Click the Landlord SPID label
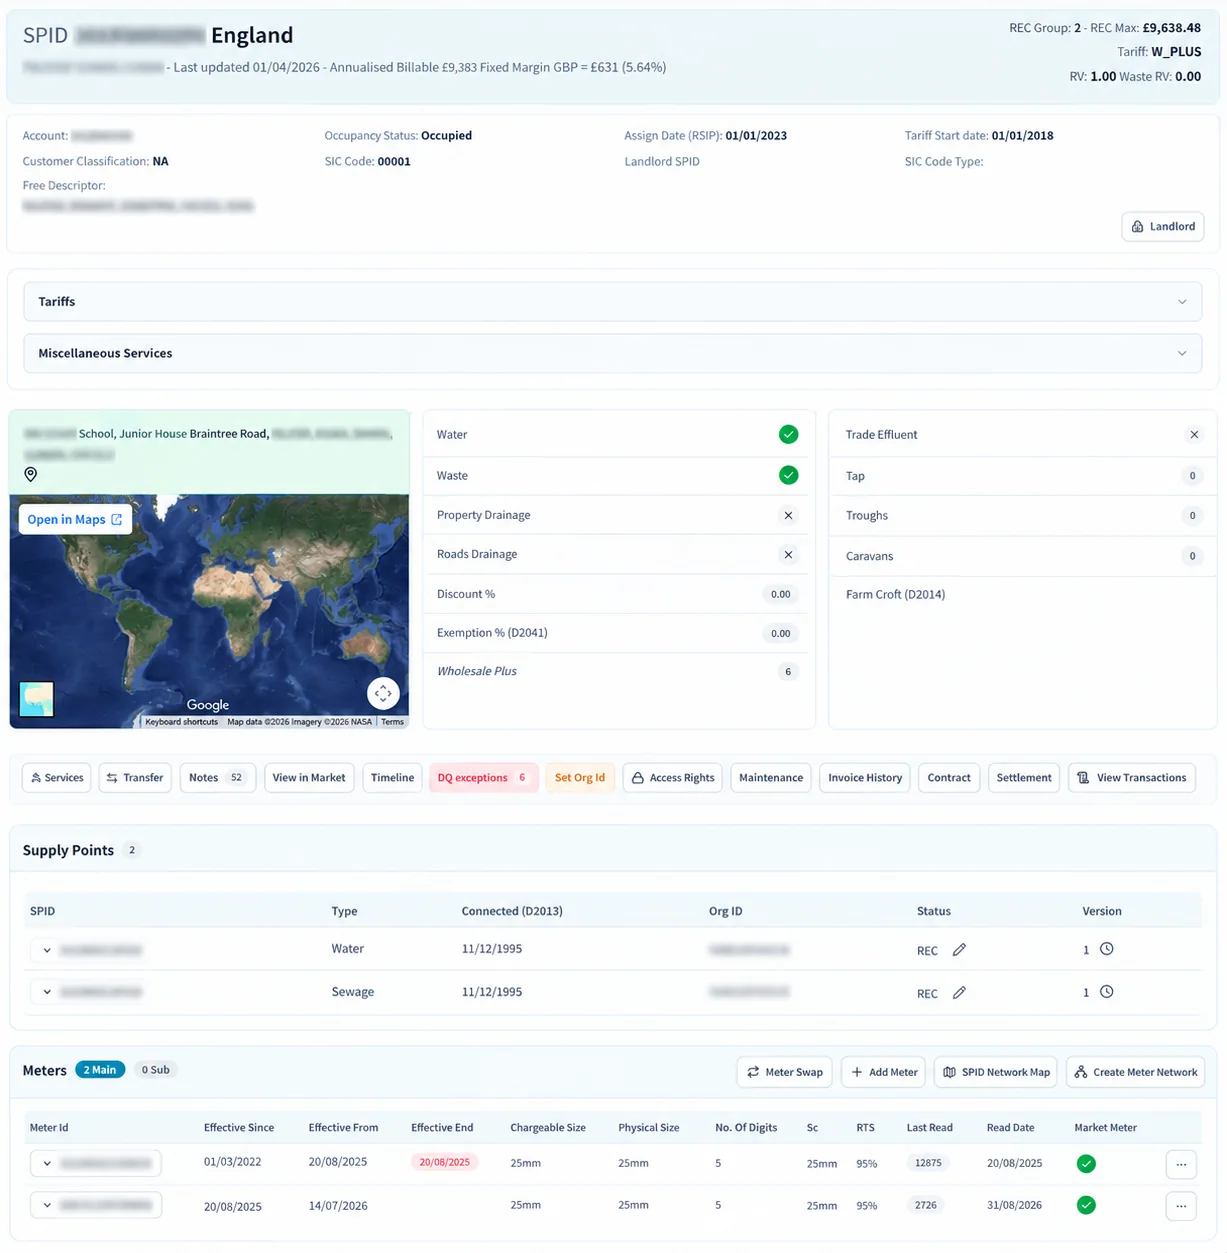Viewport: 1227px width, 1253px height. click(x=662, y=161)
